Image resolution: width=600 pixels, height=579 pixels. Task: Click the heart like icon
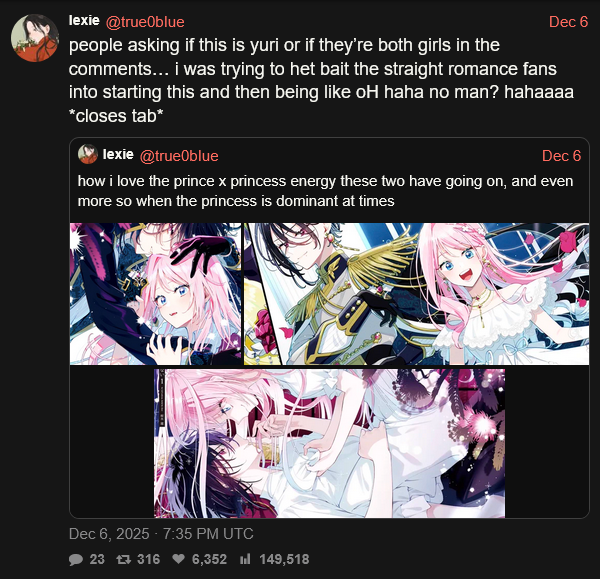pyautogui.click(x=178, y=559)
